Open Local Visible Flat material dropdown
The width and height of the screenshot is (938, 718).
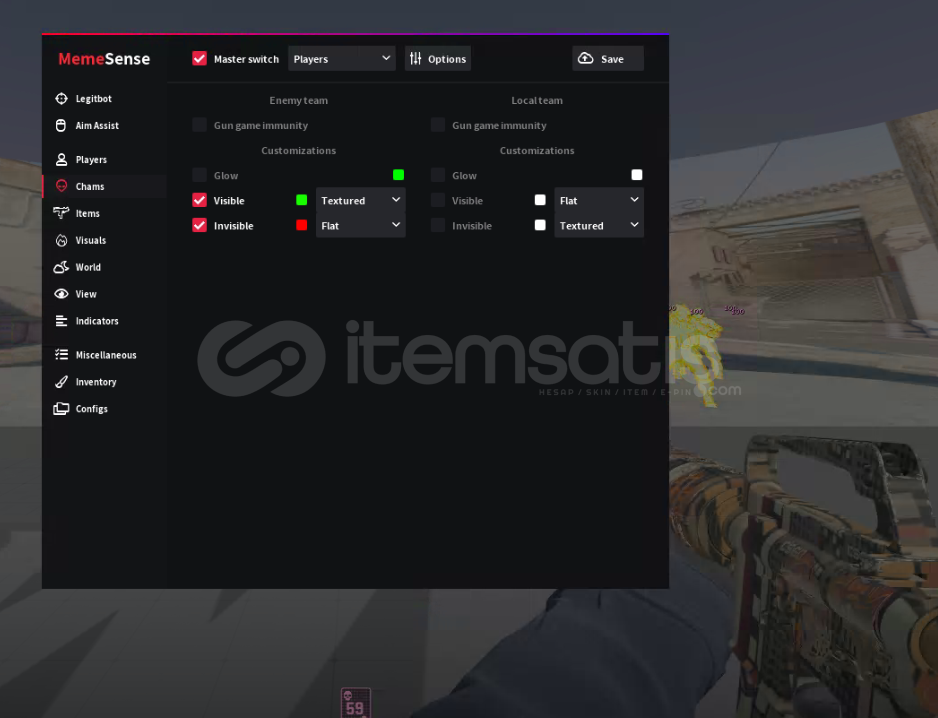pos(599,200)
